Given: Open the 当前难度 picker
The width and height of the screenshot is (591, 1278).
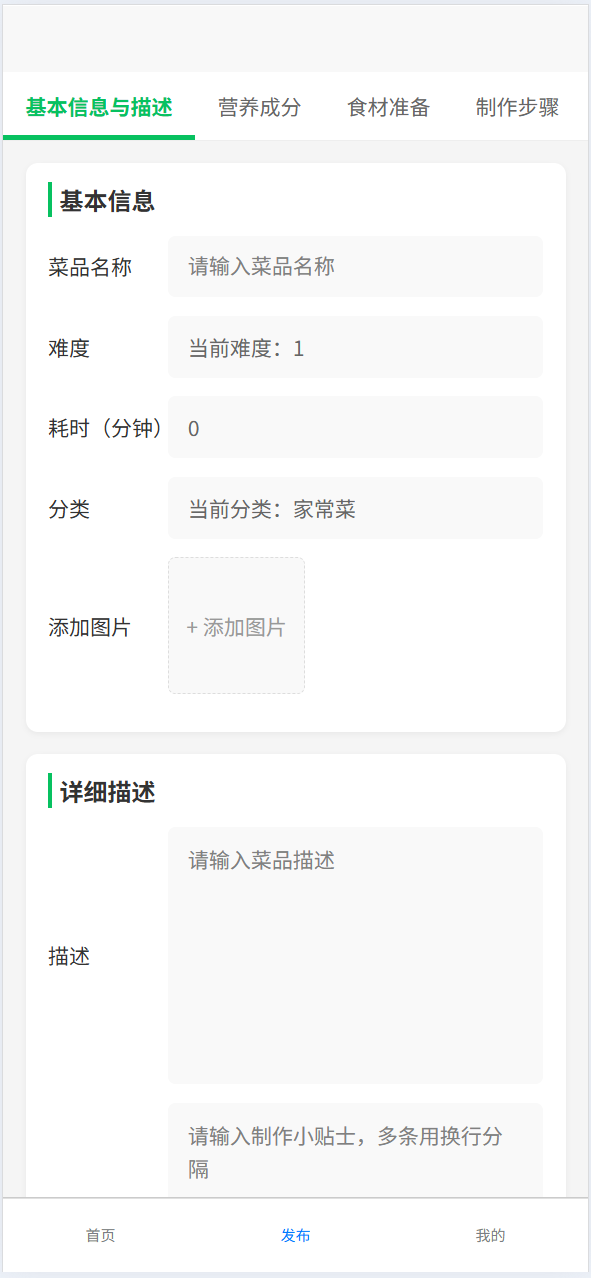Looking at the screenshot, I should (355, 347).
